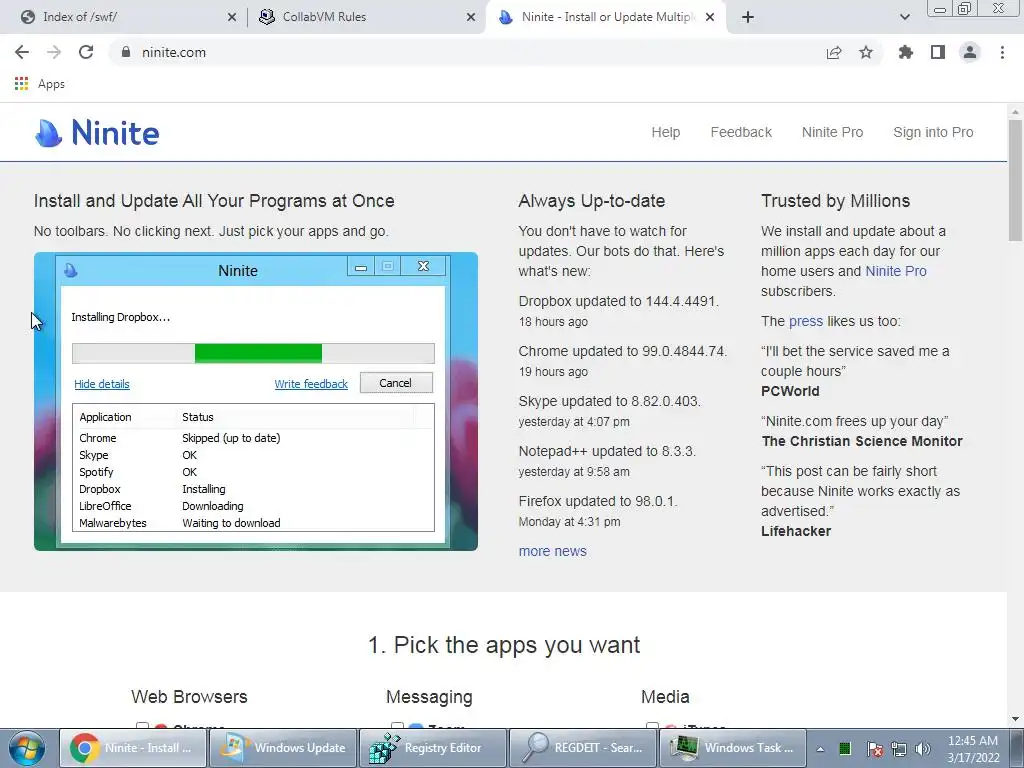Click the 'Web Browsers' category heading
The image size is (1024, 768).
tap(189, 697)
